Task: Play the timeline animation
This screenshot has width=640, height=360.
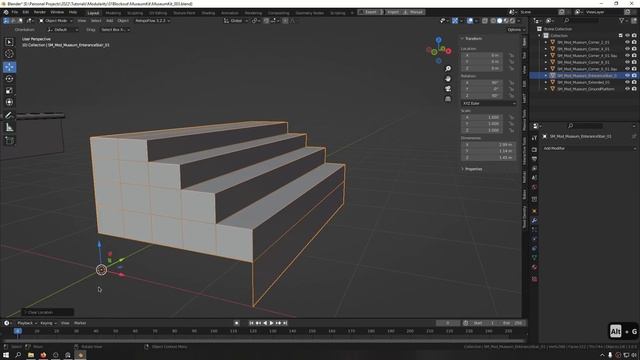Action: [x=271, y=323]
